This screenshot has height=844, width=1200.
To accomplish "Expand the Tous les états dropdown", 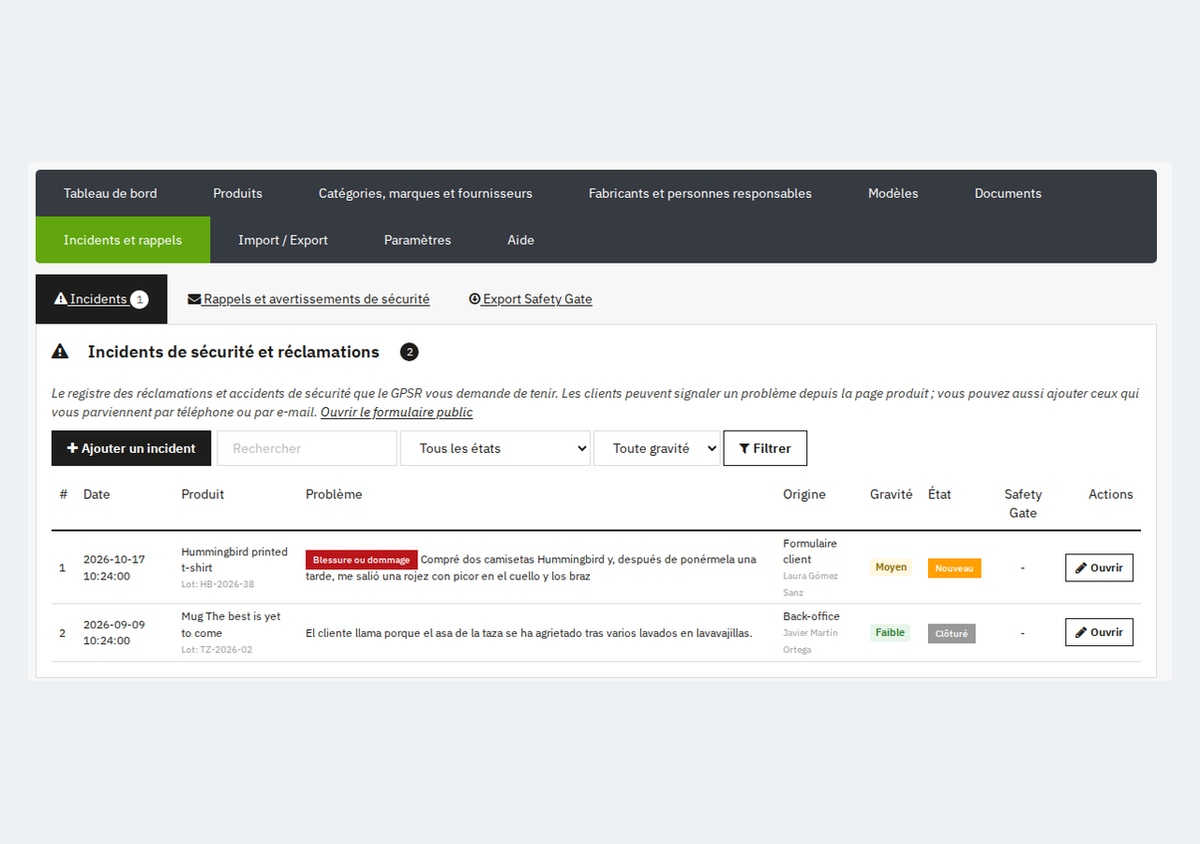I will 495,448.
